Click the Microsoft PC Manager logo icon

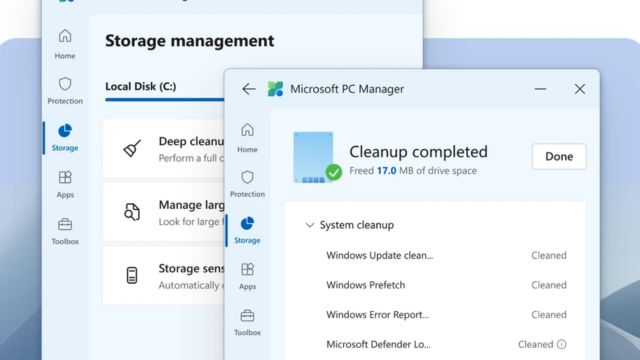pos(275,89)
